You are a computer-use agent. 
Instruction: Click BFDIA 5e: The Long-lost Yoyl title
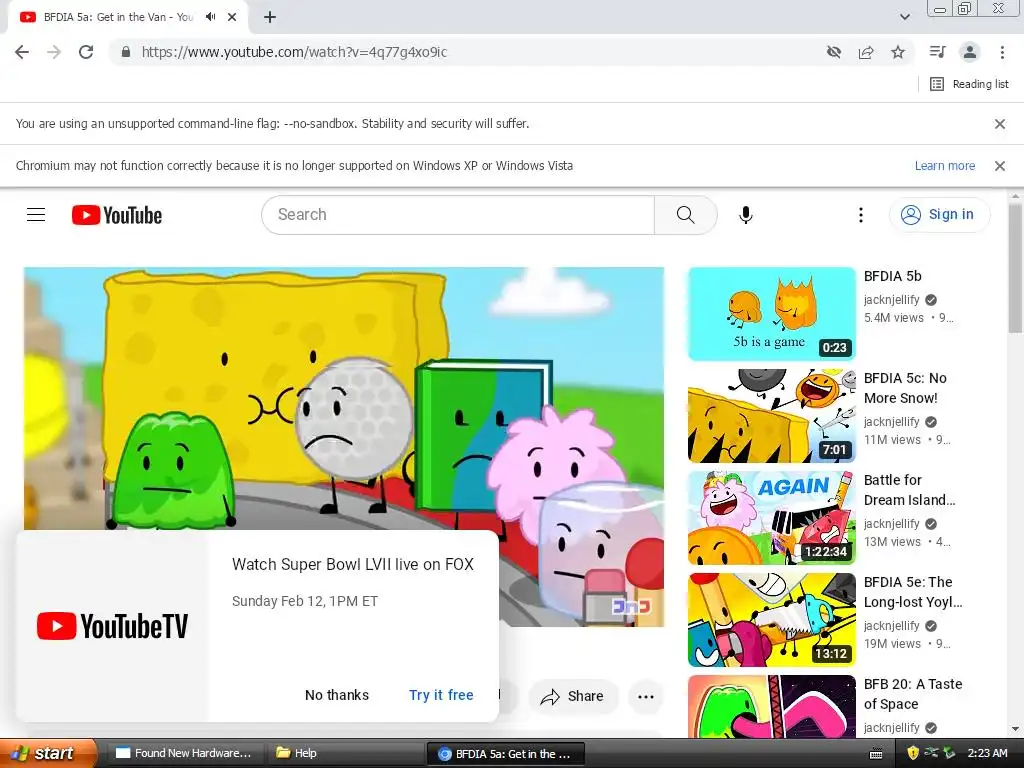coord(912,592)
